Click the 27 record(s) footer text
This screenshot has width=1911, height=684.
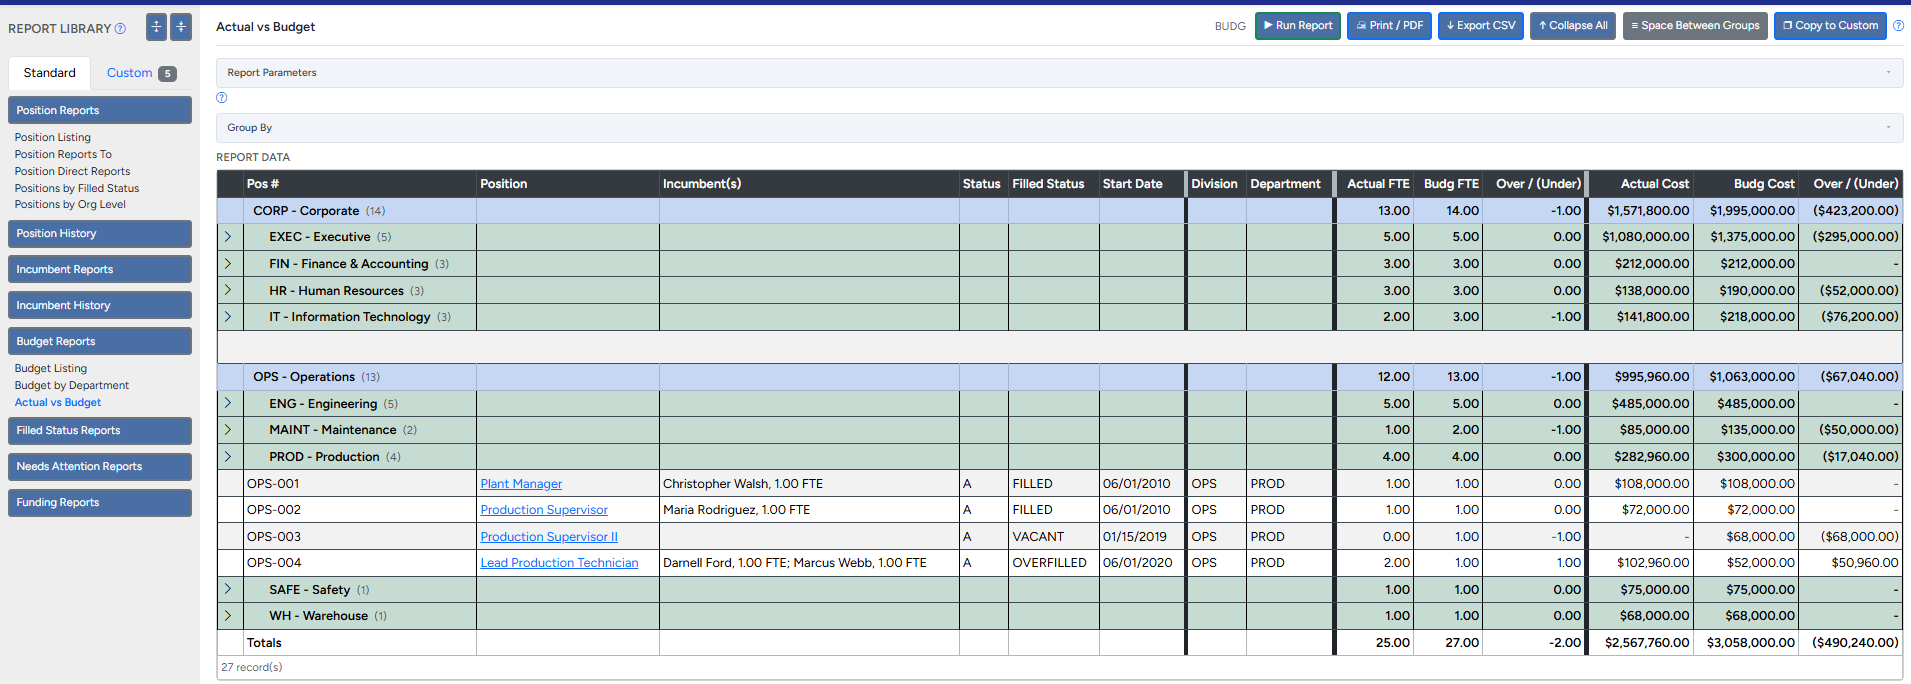point(252,667)
